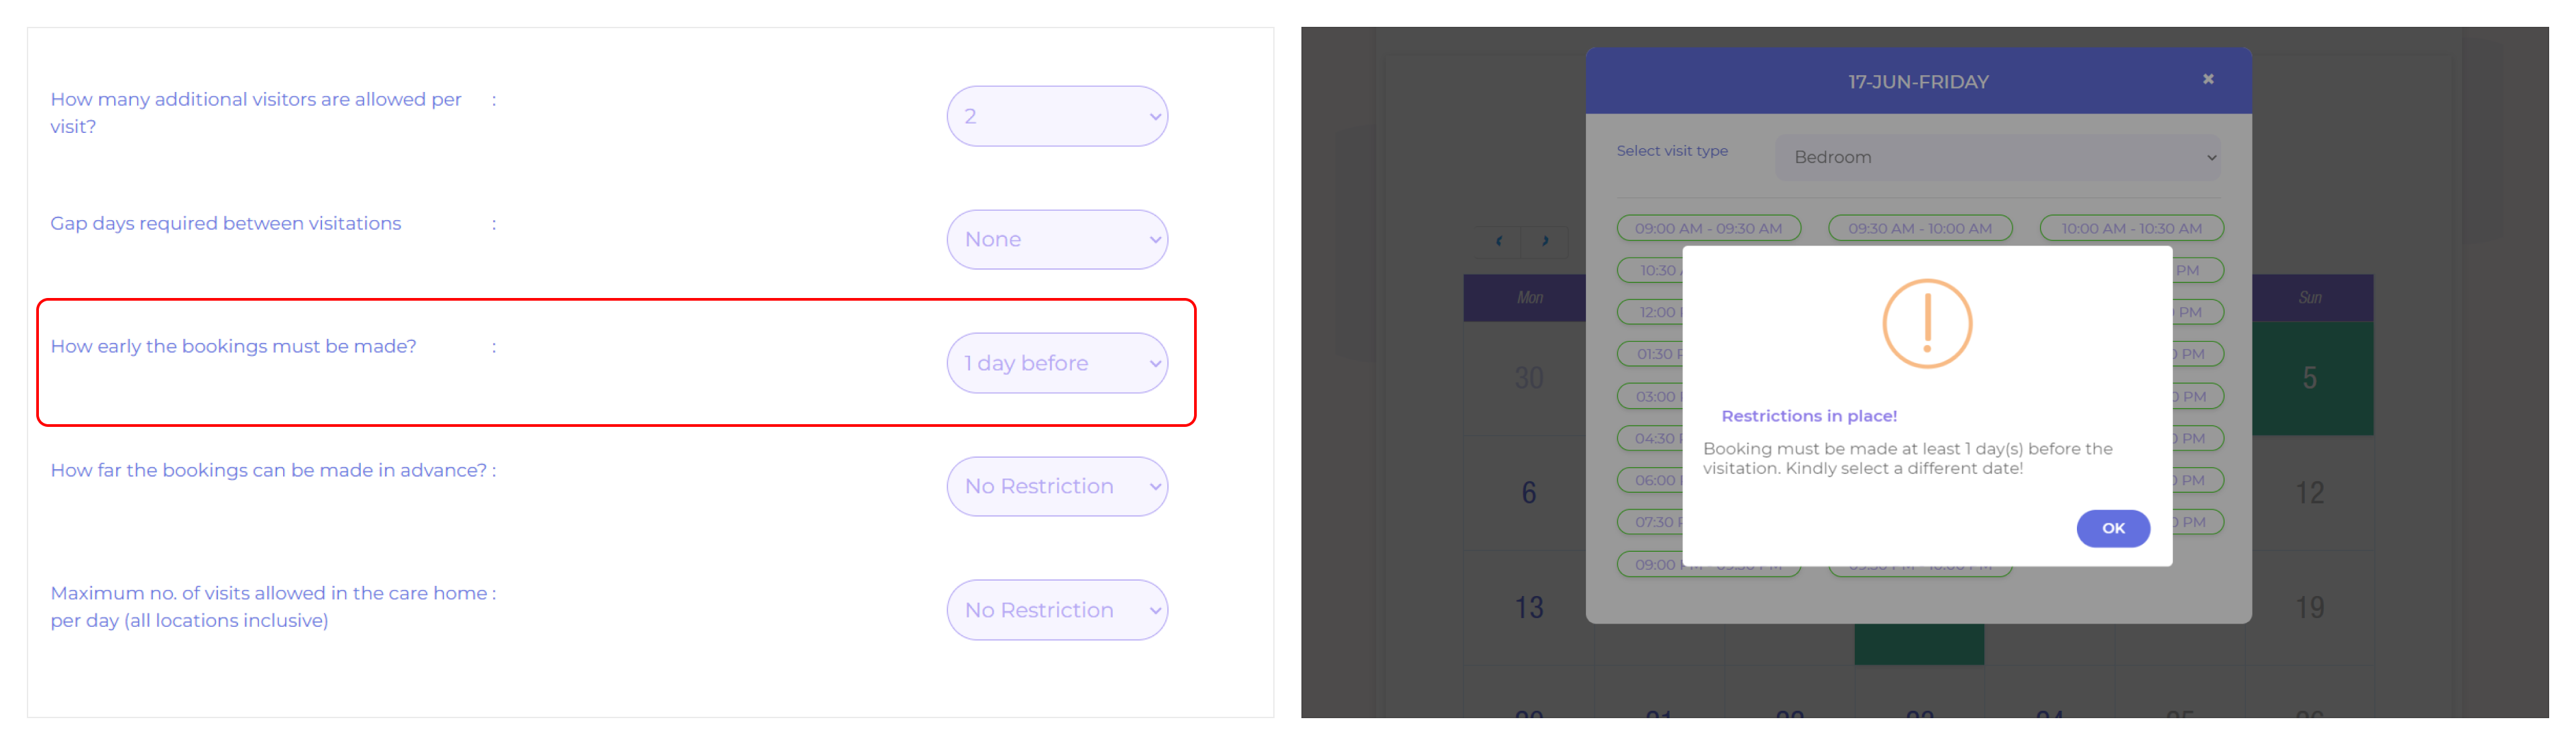
Task: Go to the next calendar month
Action: click(x=1544, y=241)
